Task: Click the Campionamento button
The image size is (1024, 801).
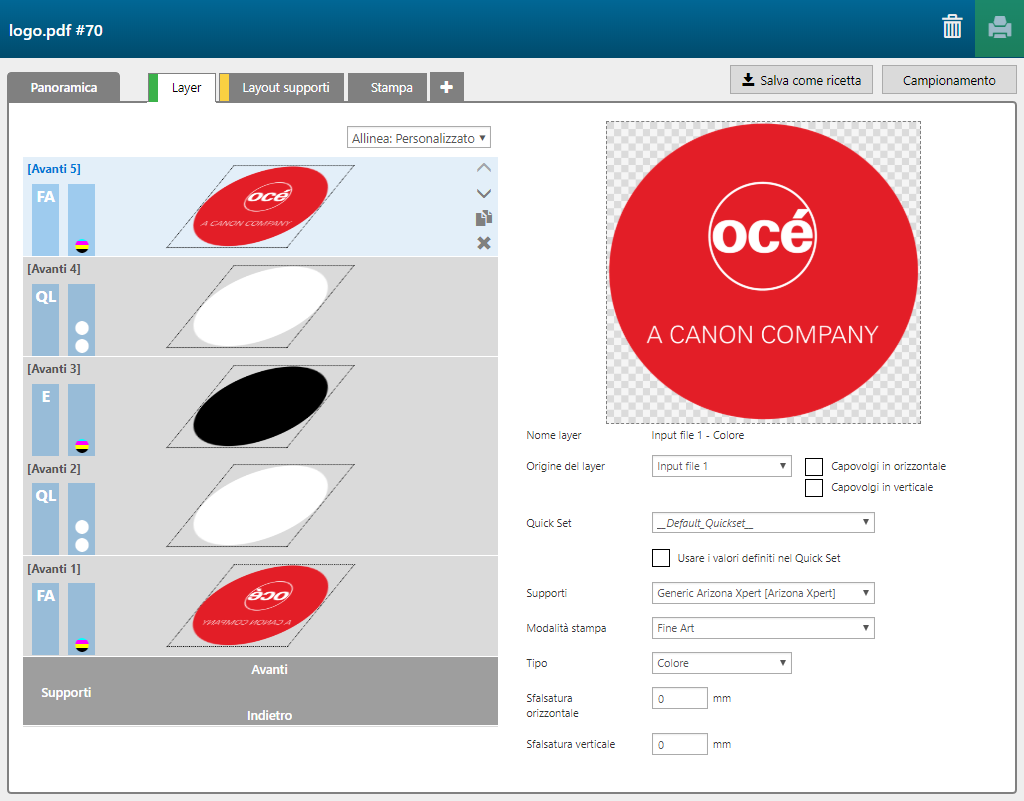Action: (949, 80)
